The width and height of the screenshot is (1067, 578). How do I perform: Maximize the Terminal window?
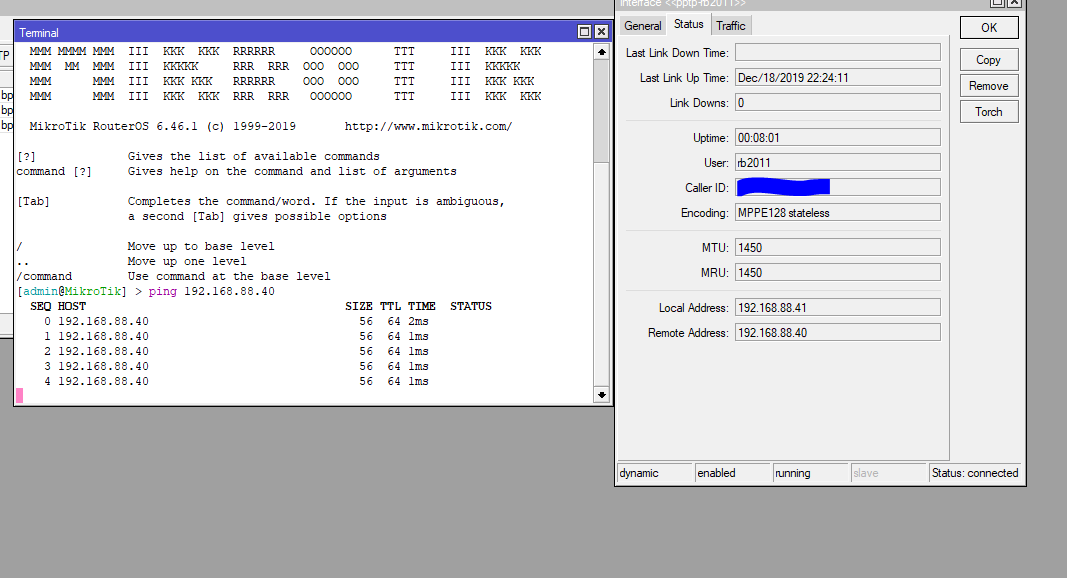(584, 32)
